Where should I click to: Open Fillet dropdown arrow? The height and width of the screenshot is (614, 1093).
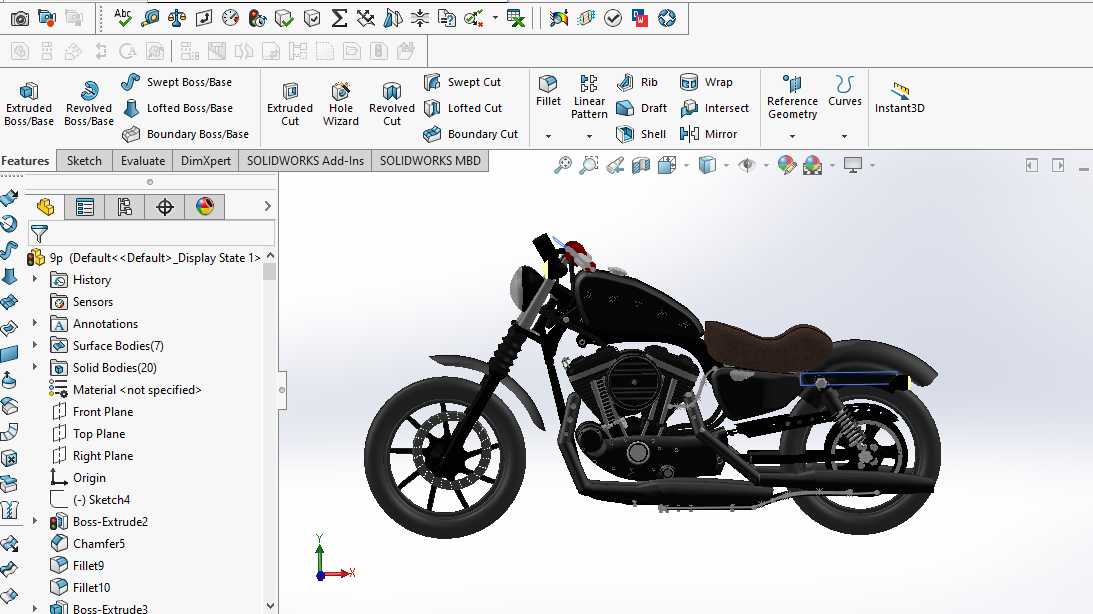[x=548, y=136]
